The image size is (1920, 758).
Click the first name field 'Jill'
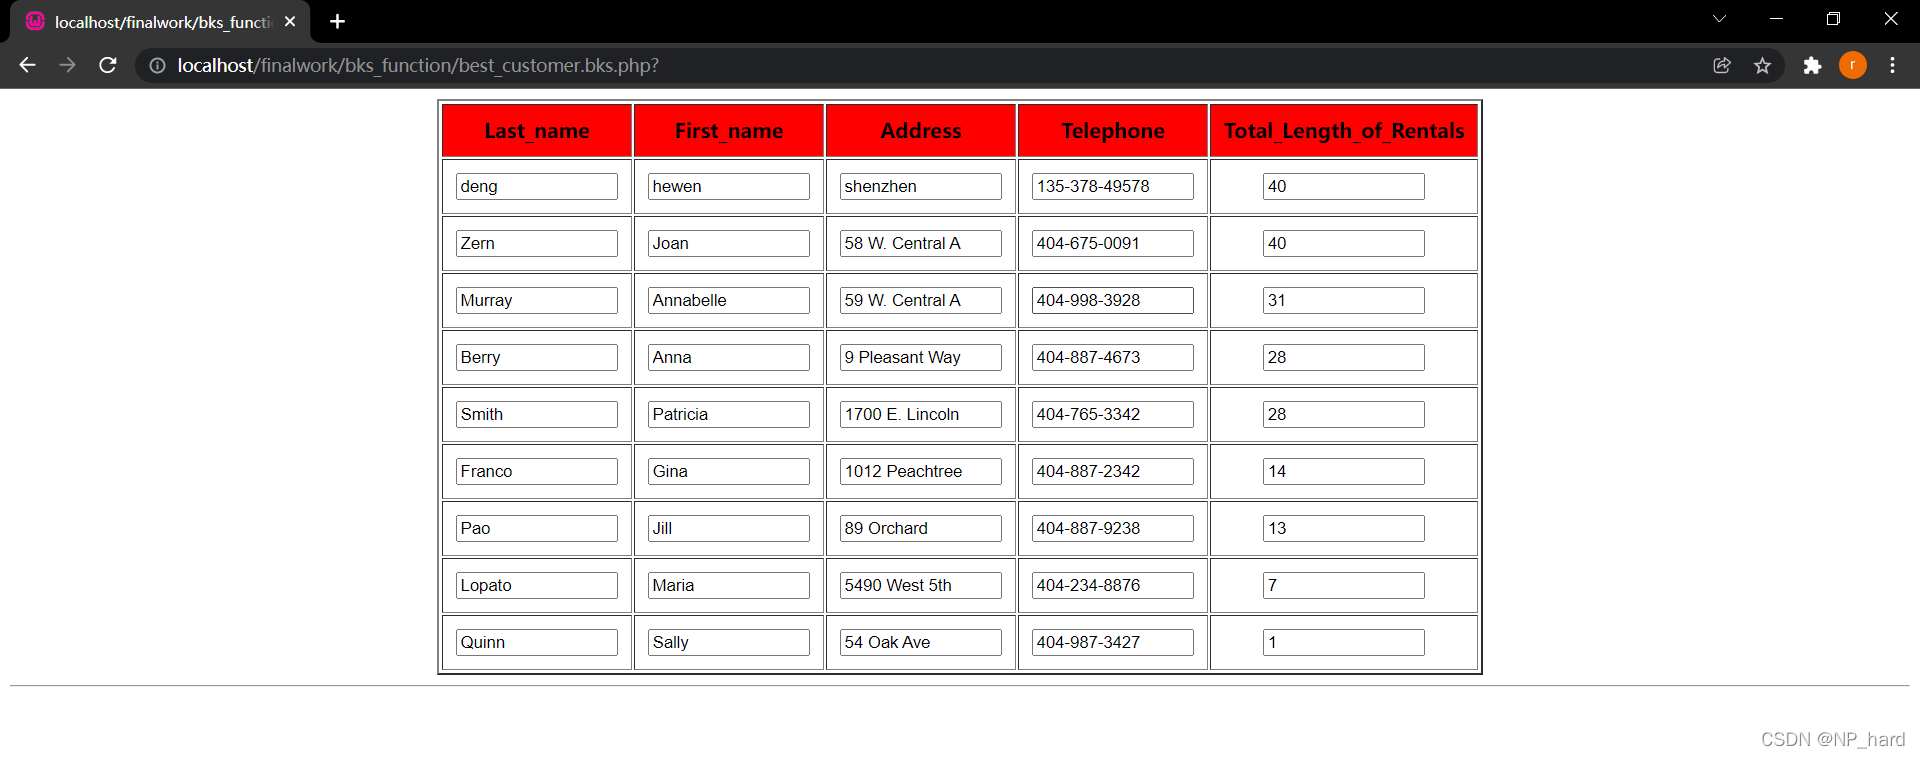click(x=729, y=528)
